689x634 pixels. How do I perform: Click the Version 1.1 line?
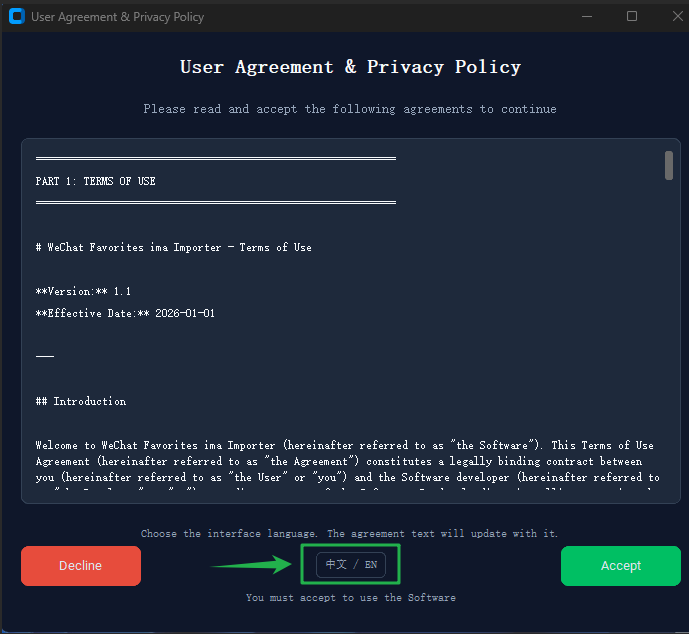click(83, 291)
